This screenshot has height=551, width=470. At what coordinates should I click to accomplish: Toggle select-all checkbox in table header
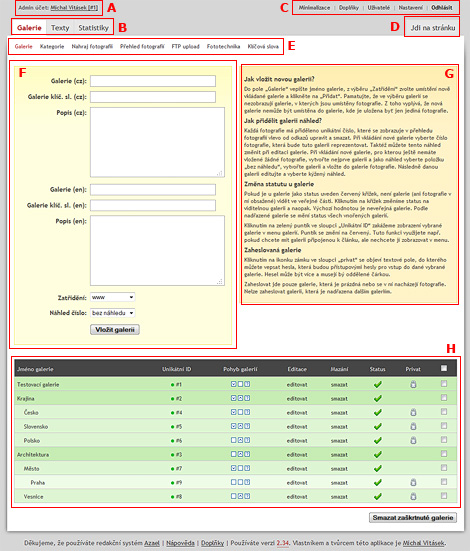[444, 368]
